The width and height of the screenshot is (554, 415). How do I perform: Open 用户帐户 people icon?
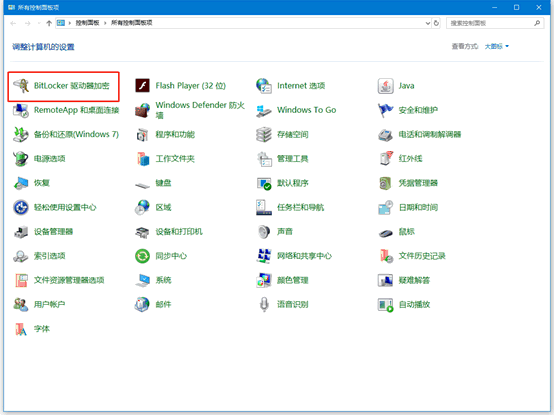click(x=21, y=304)
